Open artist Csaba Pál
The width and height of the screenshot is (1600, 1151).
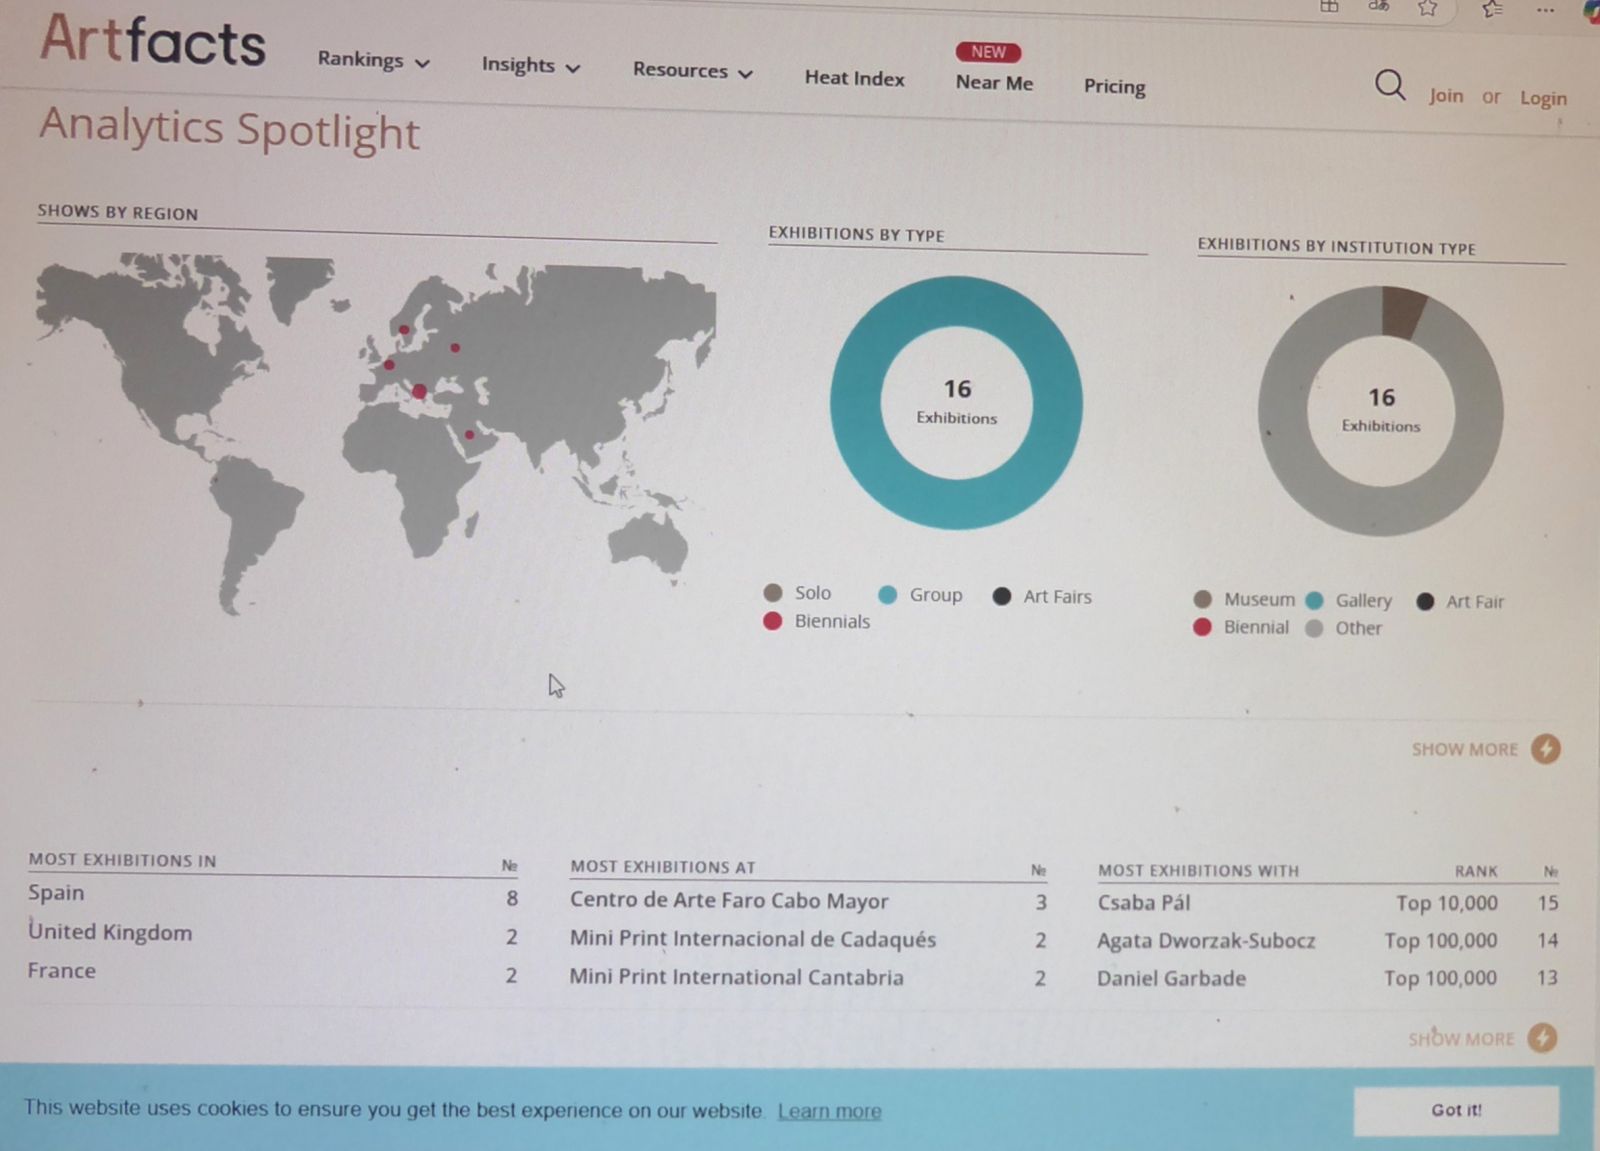pos(1144,903)
